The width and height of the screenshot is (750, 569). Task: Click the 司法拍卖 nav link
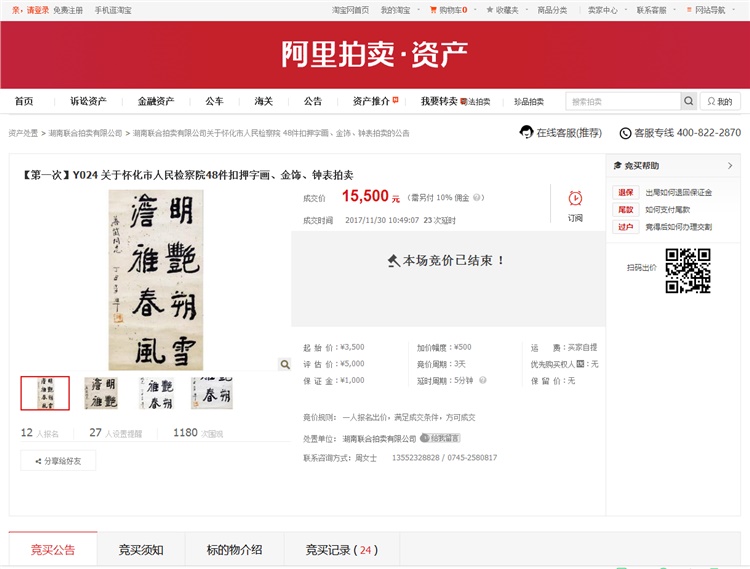(476, 101)
